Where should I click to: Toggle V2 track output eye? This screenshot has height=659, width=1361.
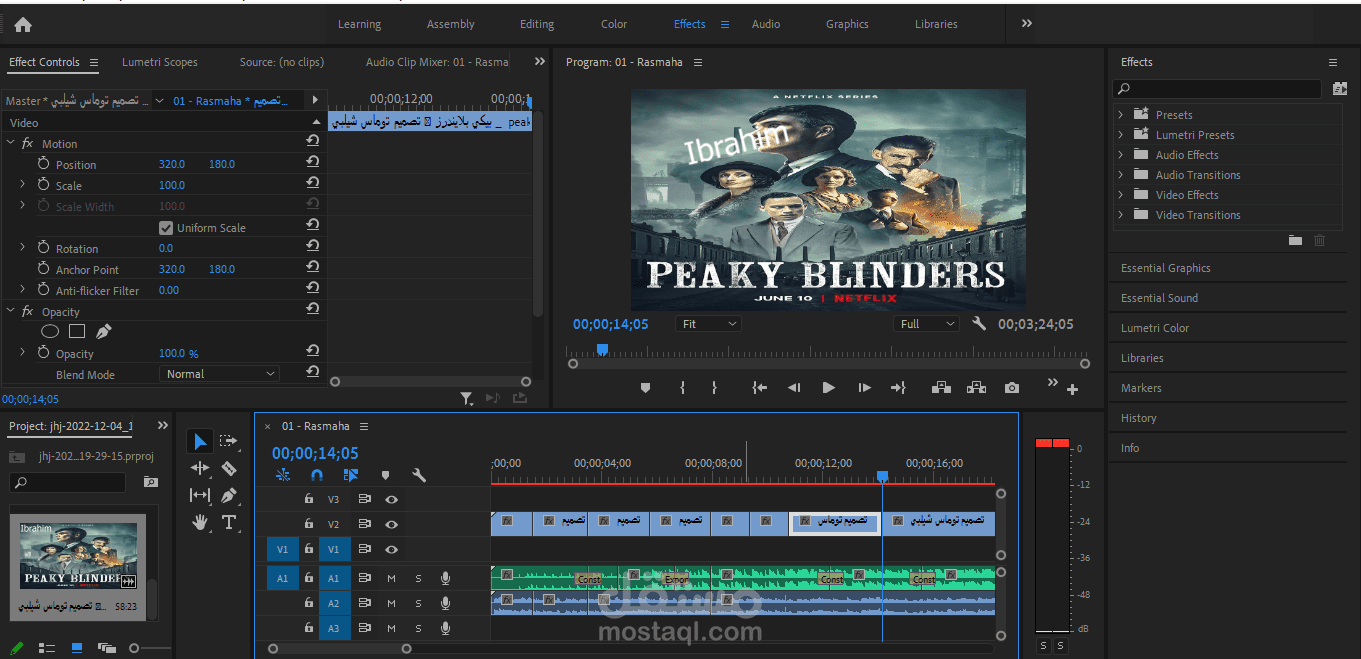coord(392,524)
